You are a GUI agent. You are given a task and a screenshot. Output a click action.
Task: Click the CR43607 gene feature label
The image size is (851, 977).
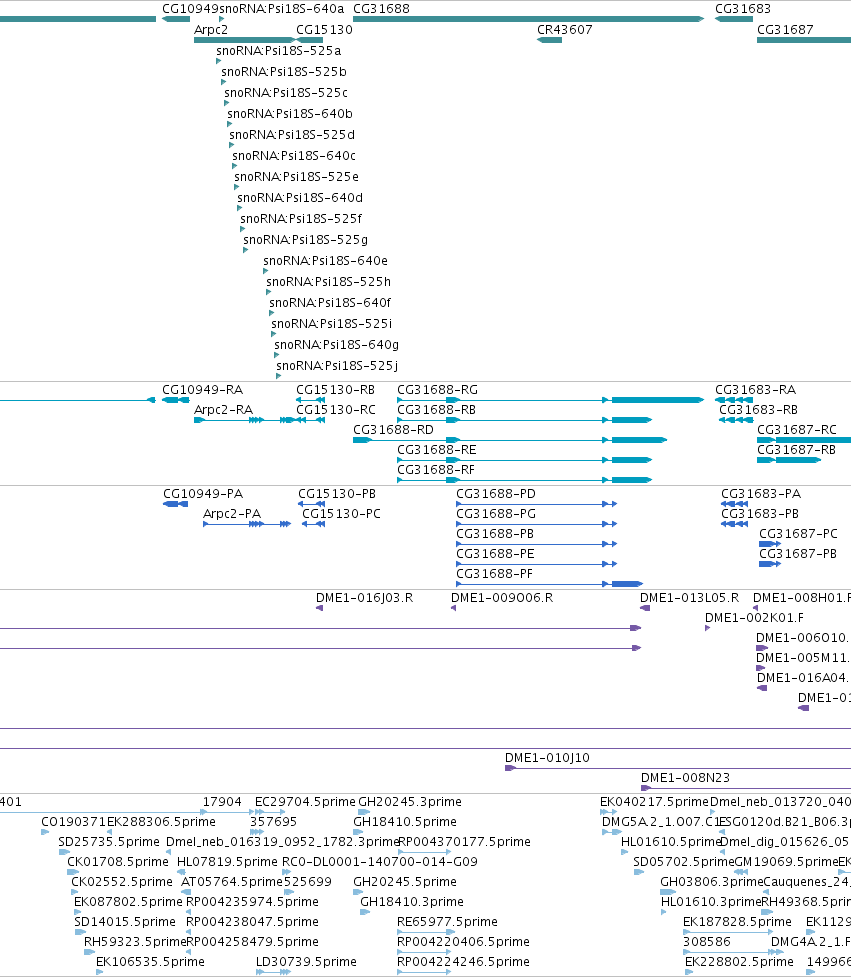click(564, 30)
